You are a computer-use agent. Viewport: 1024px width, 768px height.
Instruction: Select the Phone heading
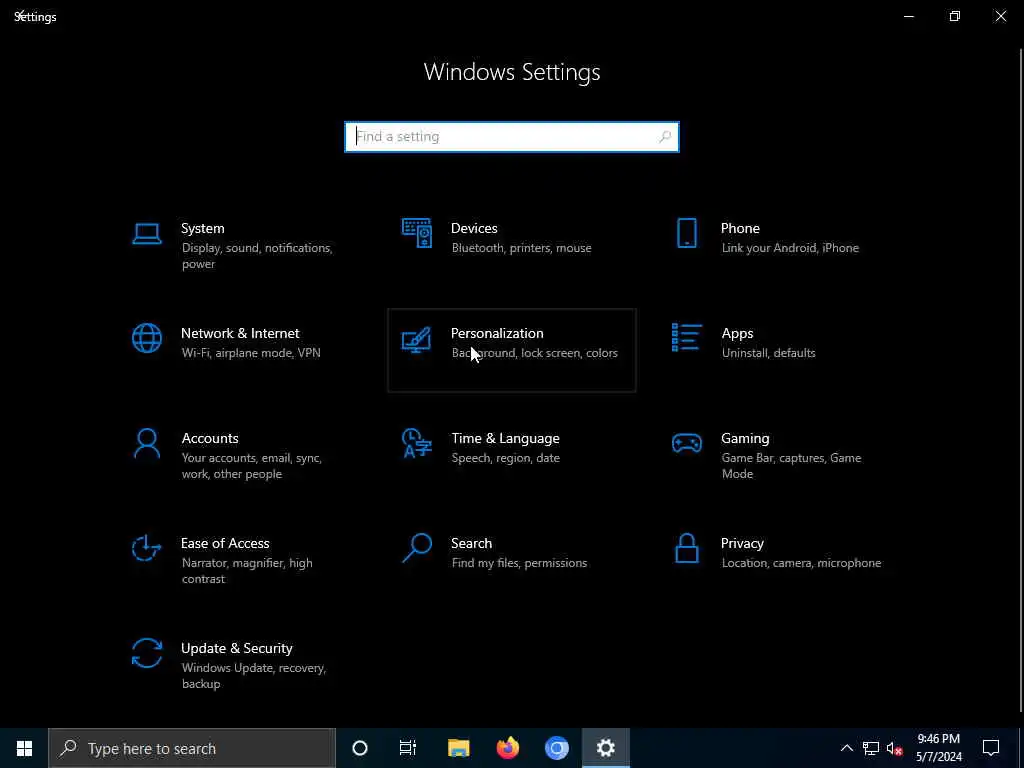[x=740, y=228]
